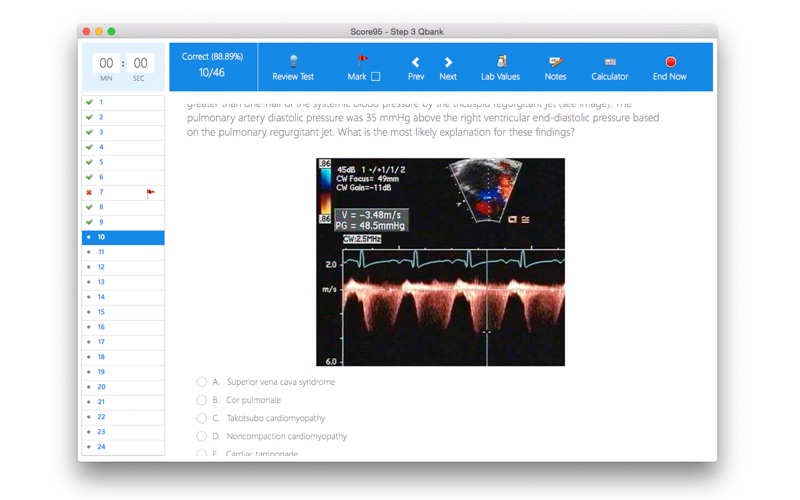Click the green checkmark on question 1
Viewport: 800px width, 500px height.
[x=89, y=102]
